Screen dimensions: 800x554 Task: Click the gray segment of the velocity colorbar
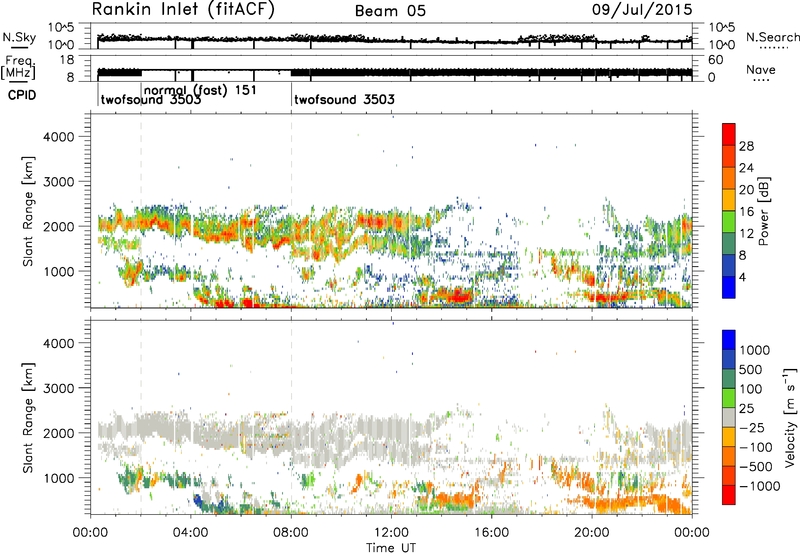[x=729, y=417]
